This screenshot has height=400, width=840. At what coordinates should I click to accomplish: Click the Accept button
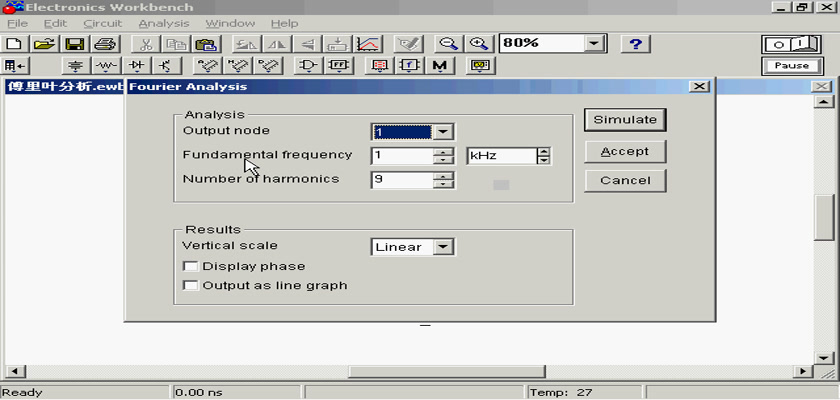click(625, 152)
